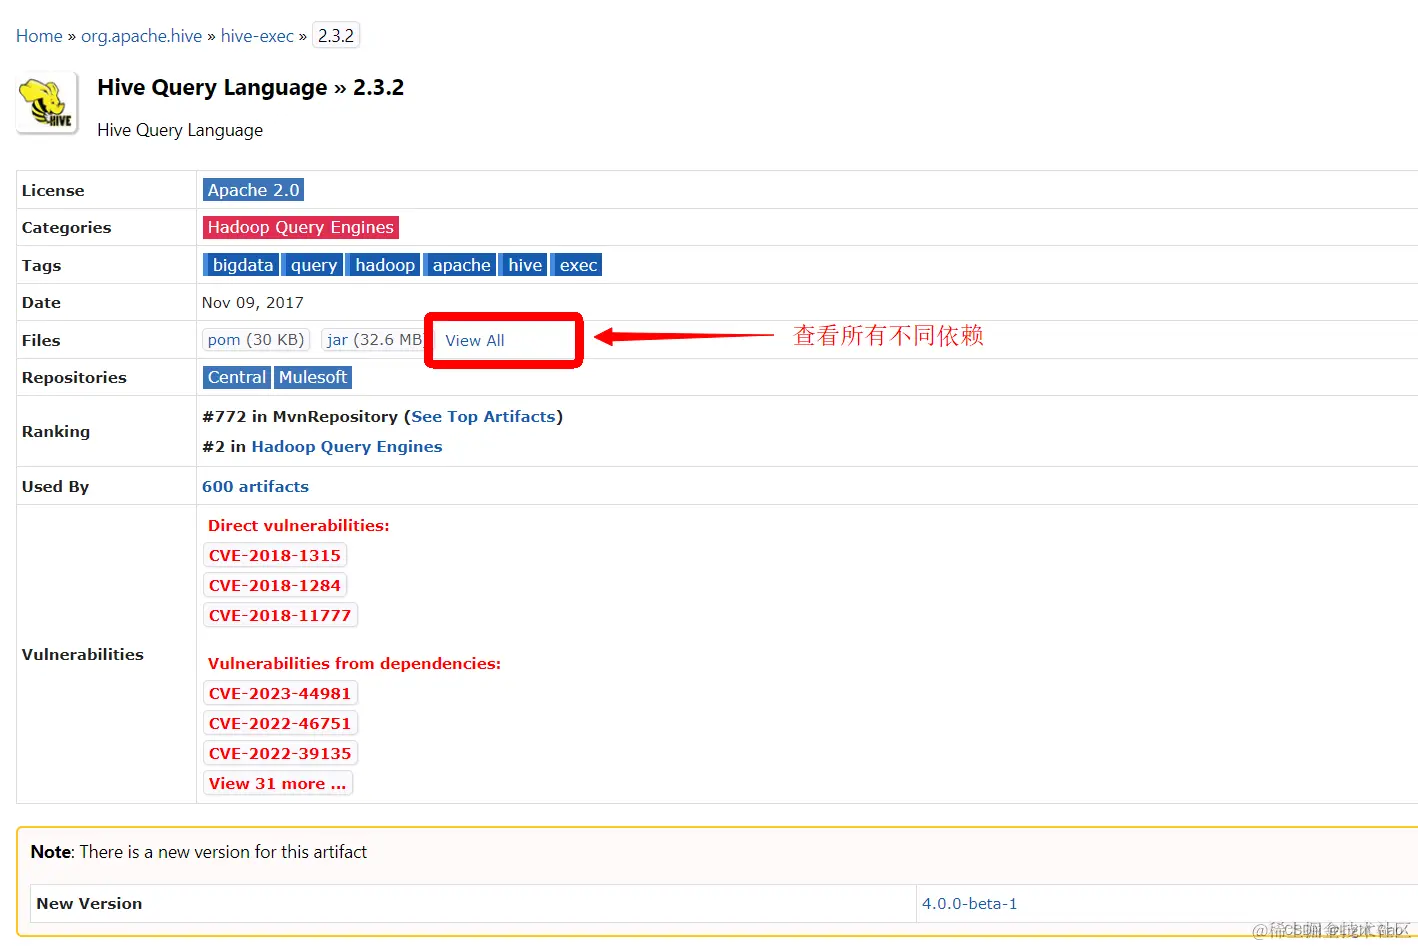Select the query tag
This screenshot has height=947, width=1418.
pyautogui.click(x=313, y=265)
